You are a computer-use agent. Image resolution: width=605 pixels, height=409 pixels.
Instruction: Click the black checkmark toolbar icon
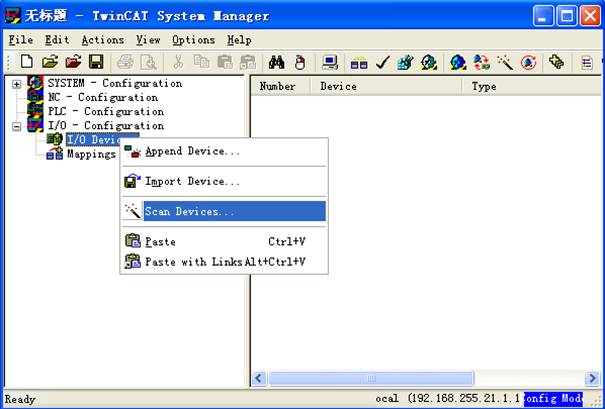click(383, 63)
